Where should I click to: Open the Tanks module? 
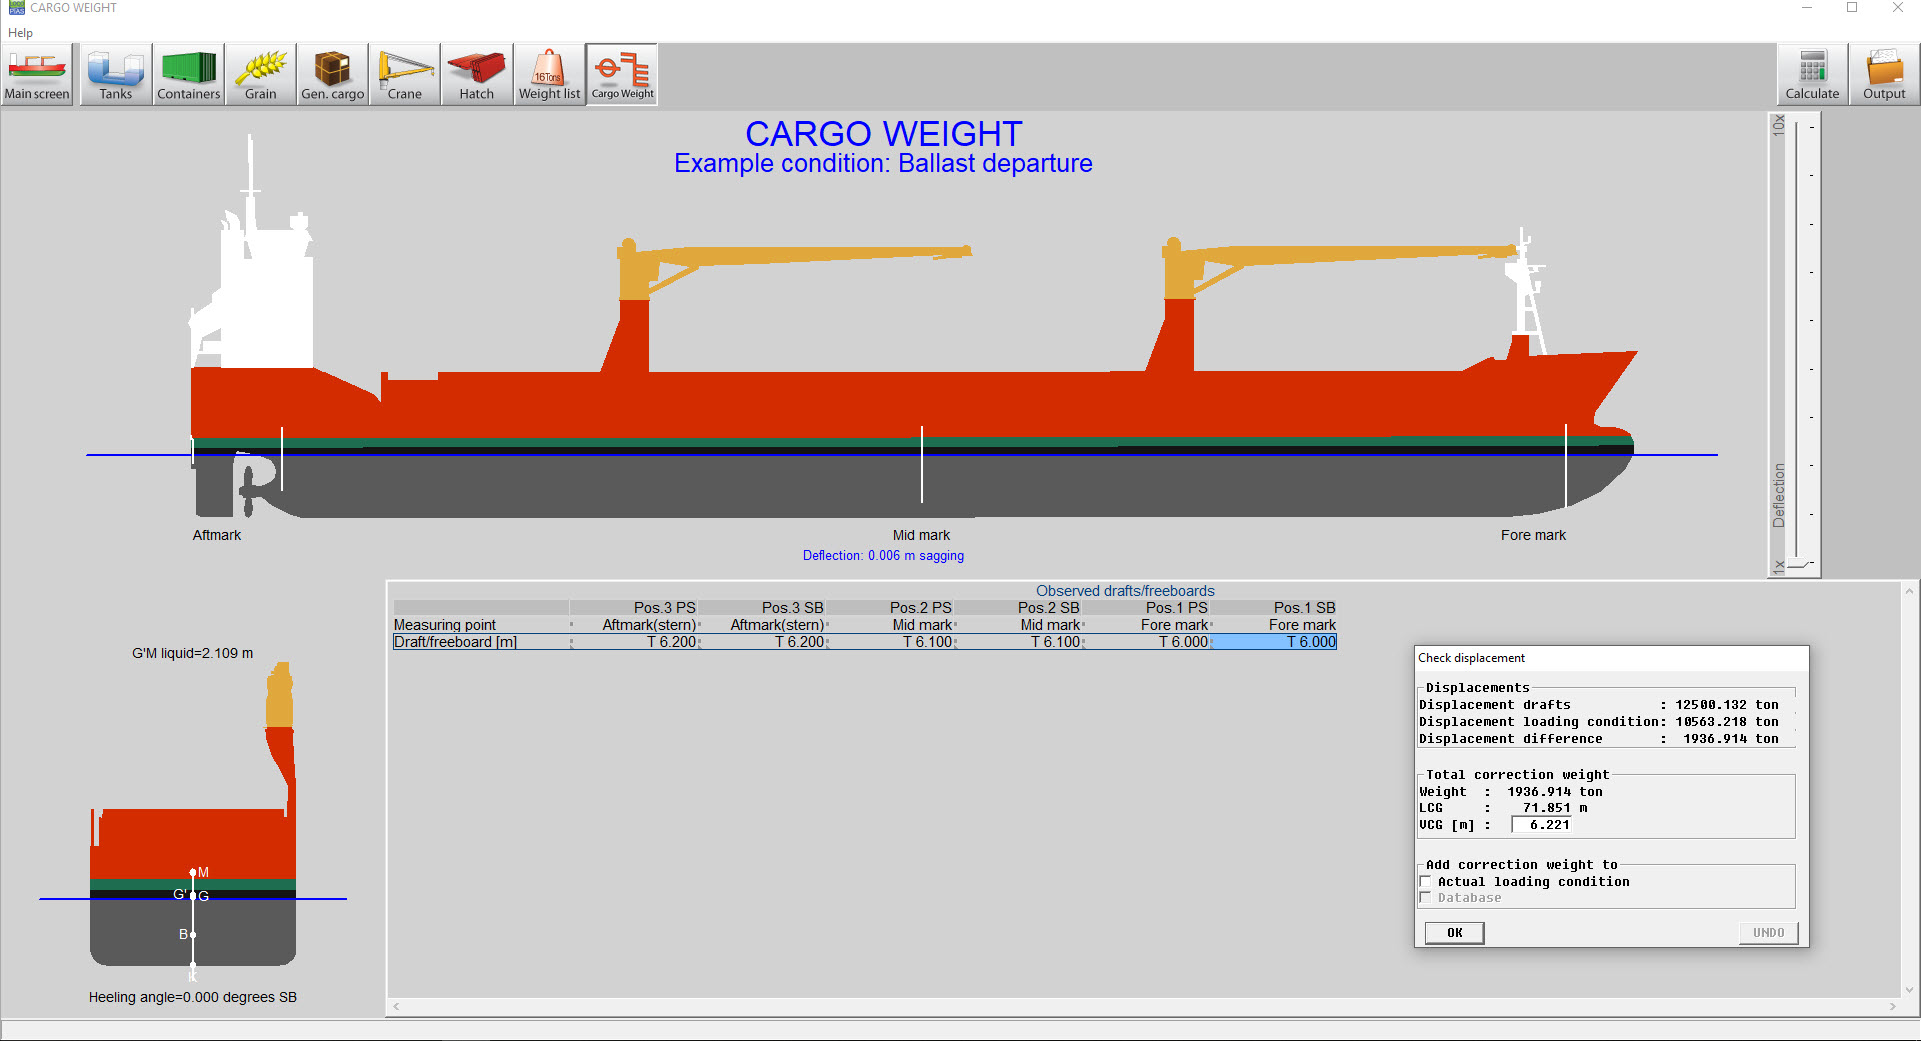pyautogui.click(x=116, y=75)
